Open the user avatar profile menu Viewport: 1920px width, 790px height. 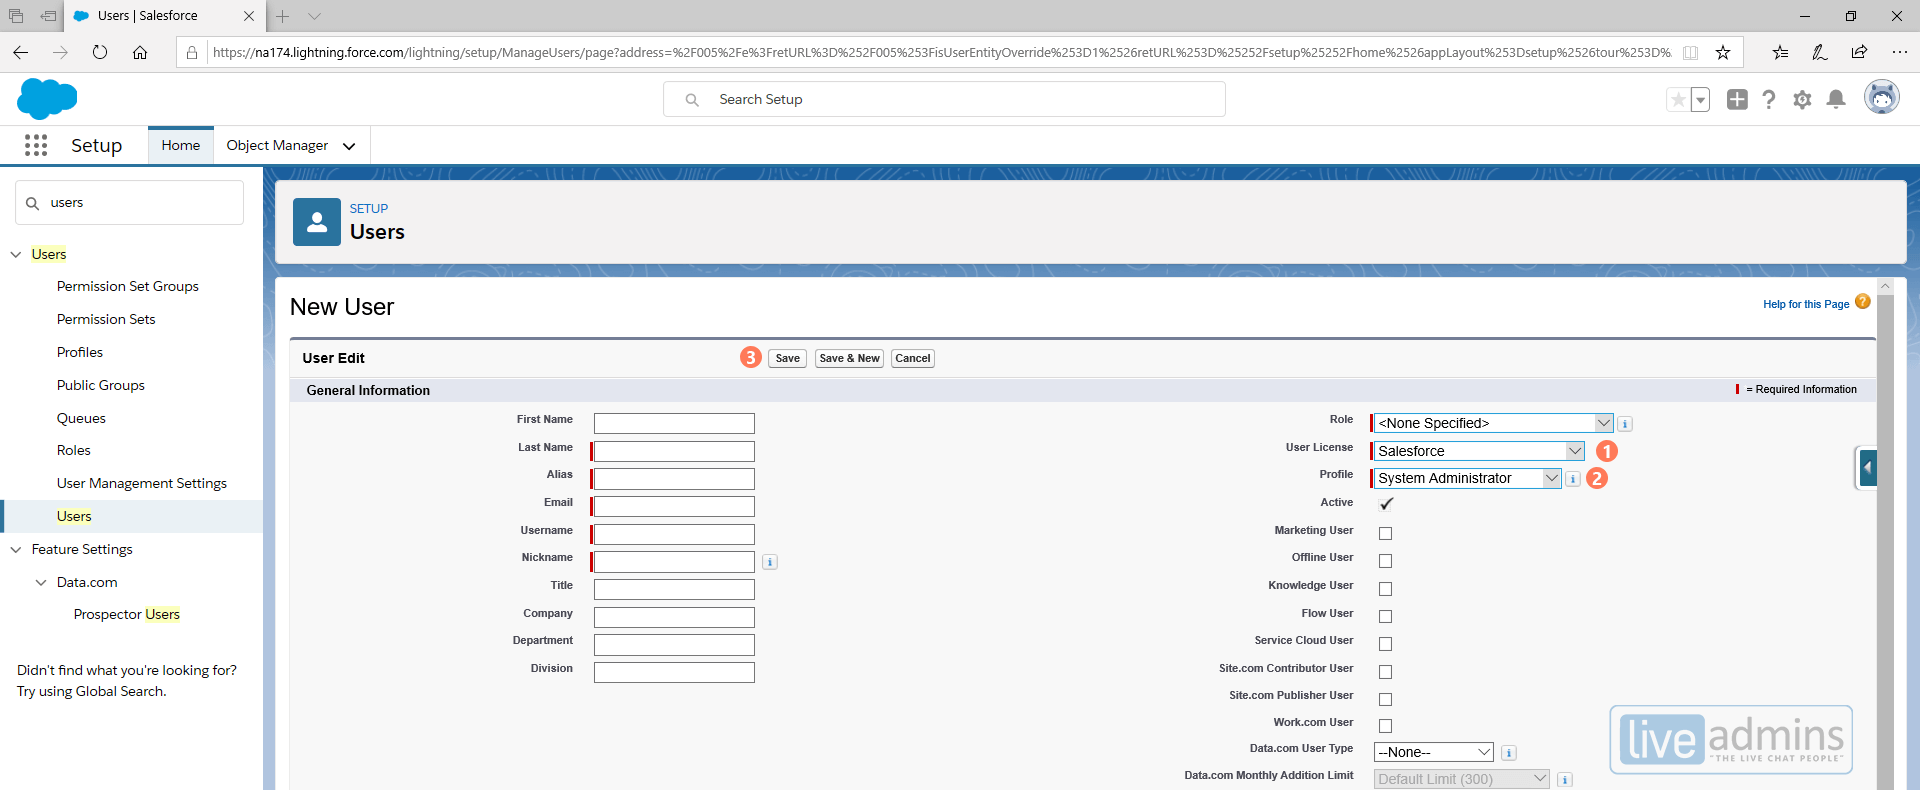pyautogui.click(x=1882, y=97)
